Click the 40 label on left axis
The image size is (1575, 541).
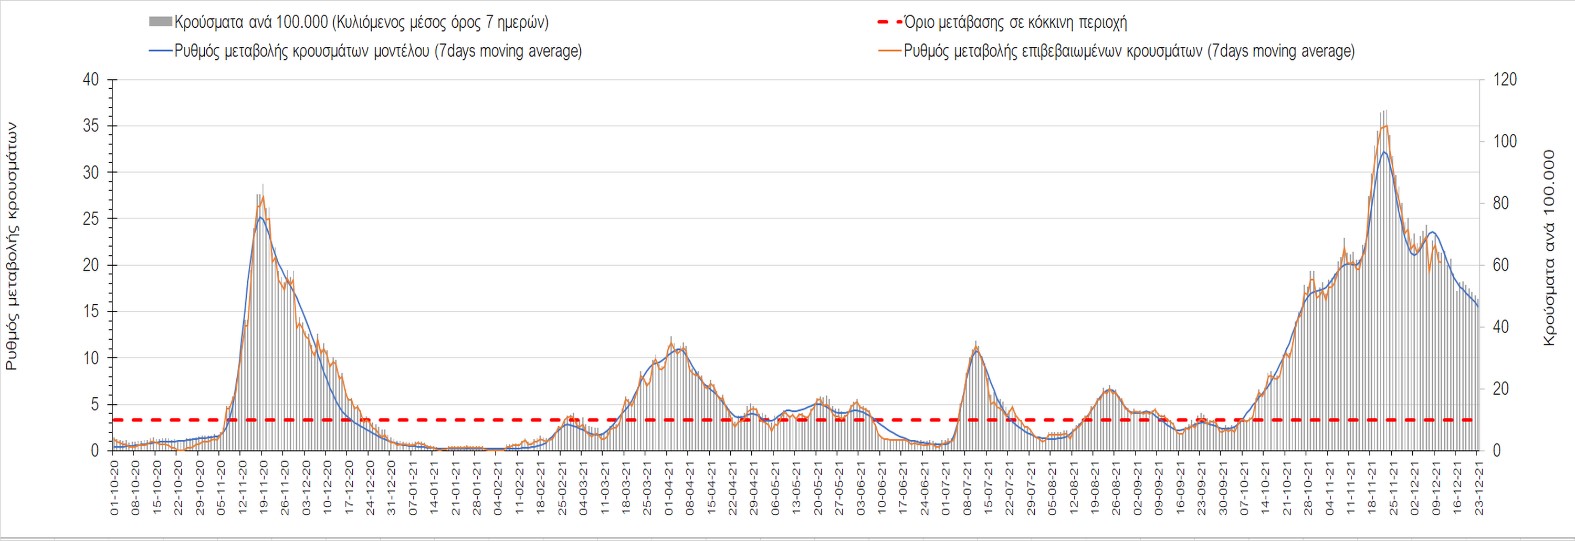click(91, 80)
